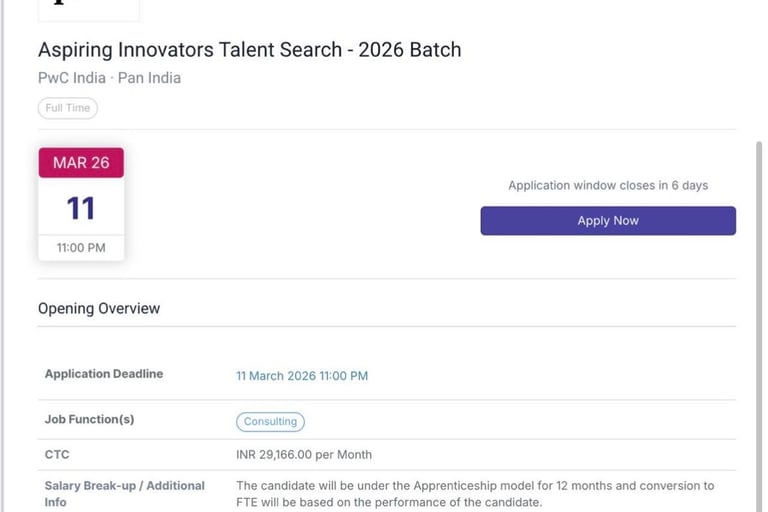Click the application window closes notice
Screen dimensions: 768x512
tap(608, 186)
